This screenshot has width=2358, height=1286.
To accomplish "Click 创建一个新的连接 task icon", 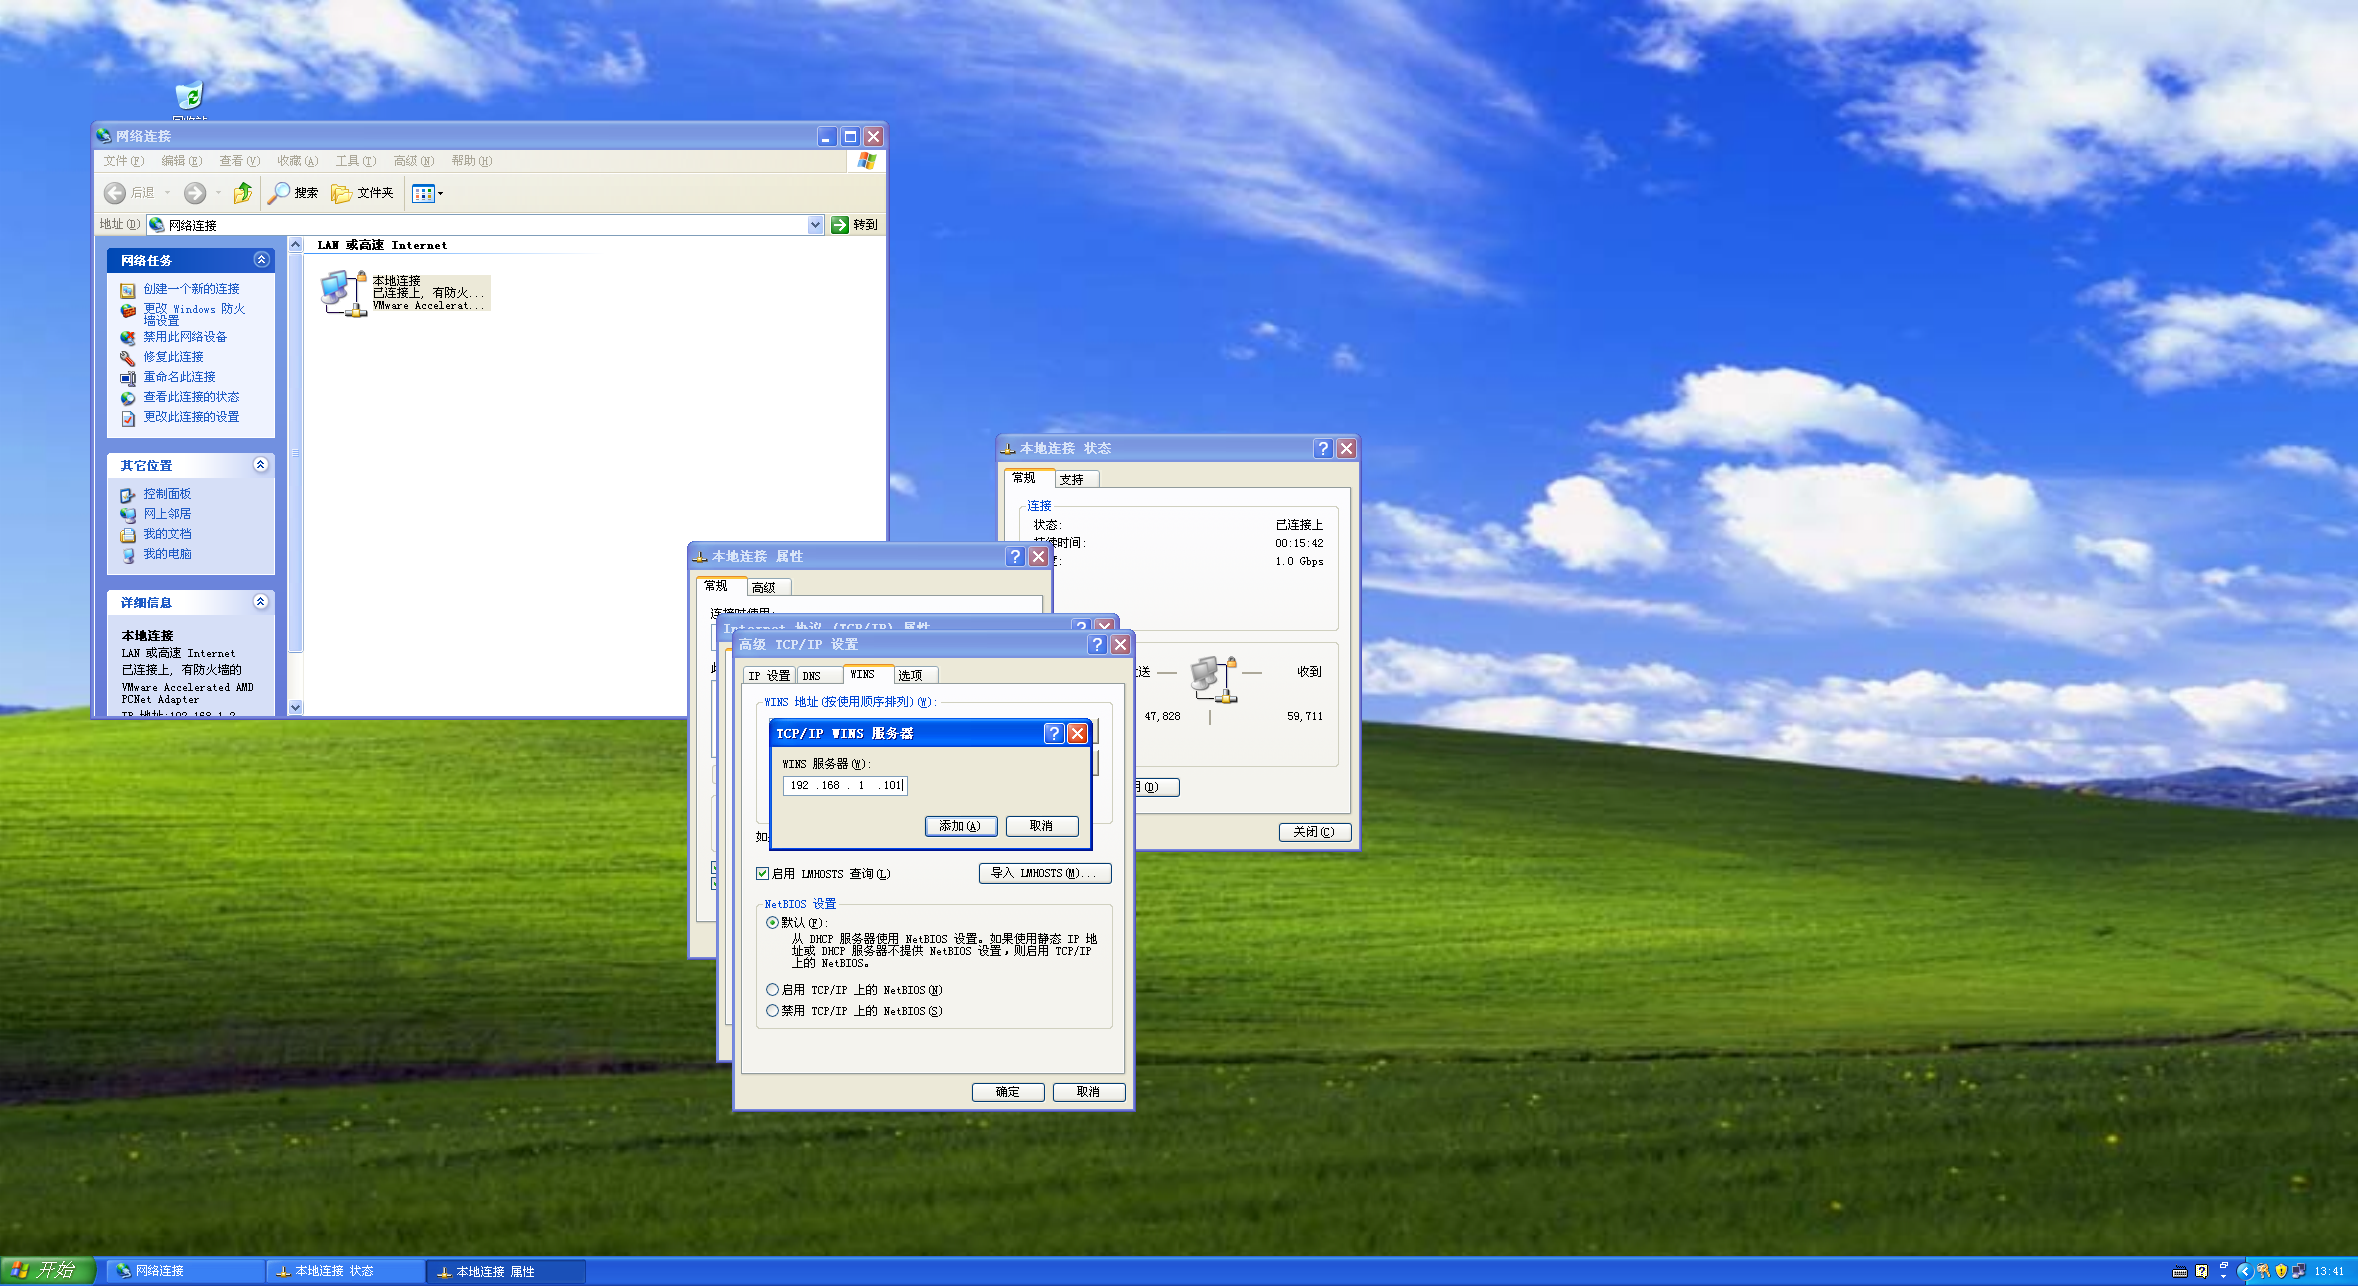I will (x=128, y=290).
